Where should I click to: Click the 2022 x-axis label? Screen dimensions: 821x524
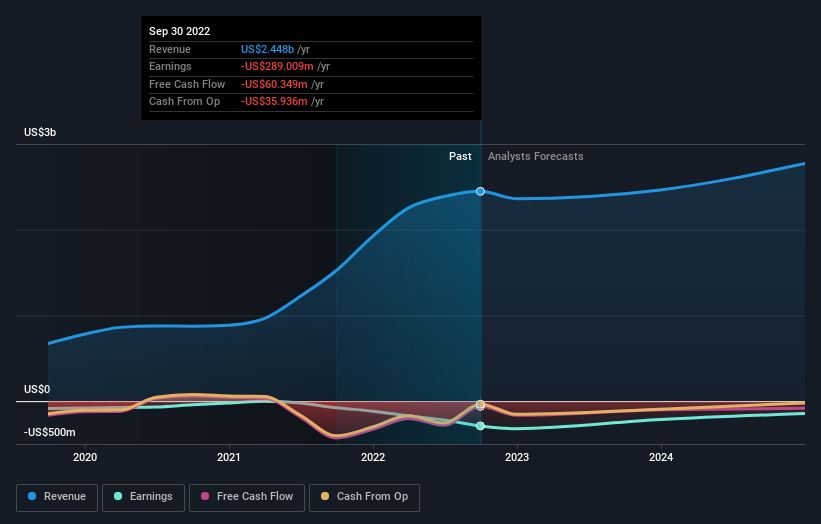pos(373,458)
